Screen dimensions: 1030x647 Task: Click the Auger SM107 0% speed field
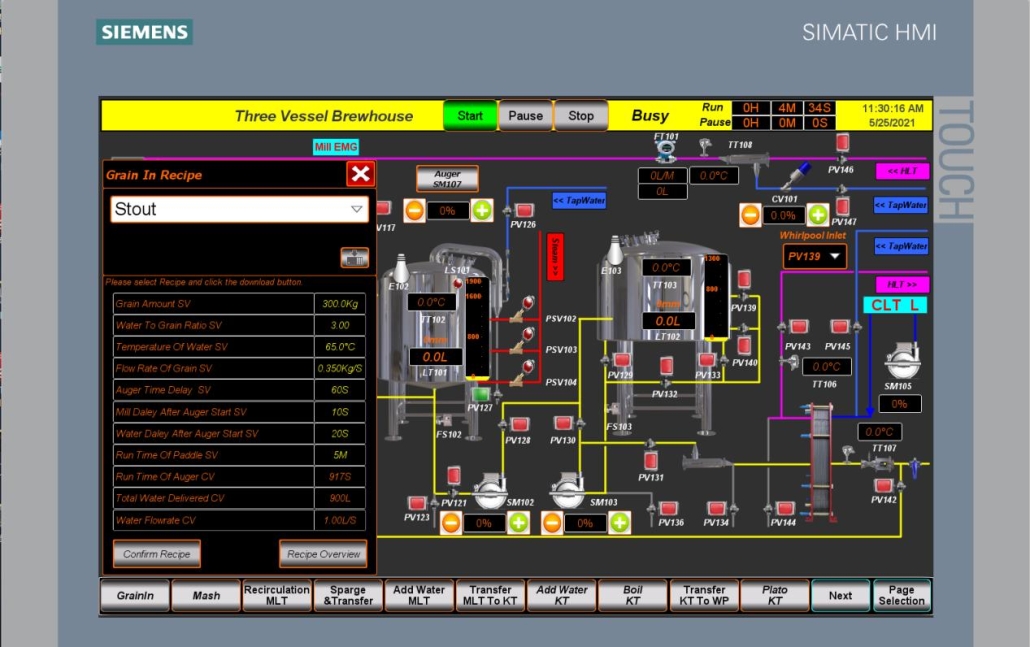[x=447, y=211]
